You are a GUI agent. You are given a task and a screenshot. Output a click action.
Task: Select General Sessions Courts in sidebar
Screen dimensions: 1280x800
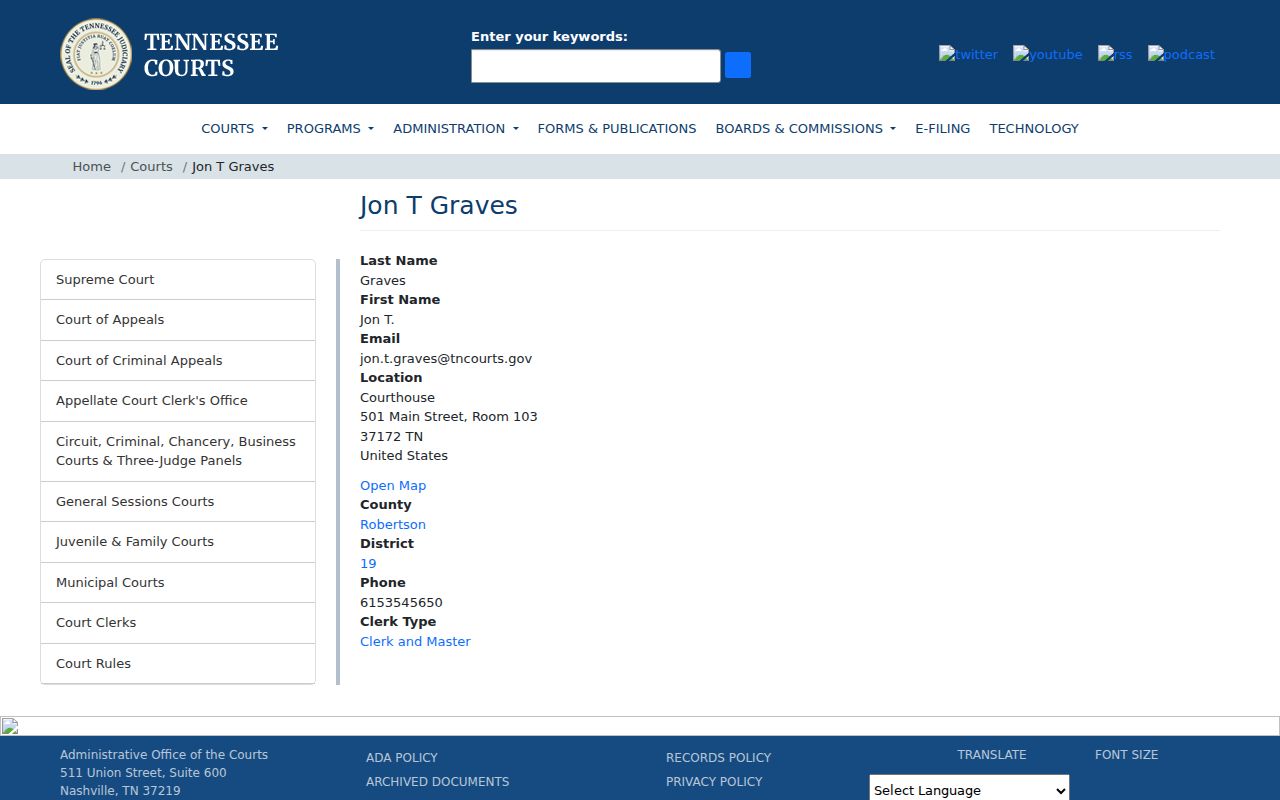178,501
